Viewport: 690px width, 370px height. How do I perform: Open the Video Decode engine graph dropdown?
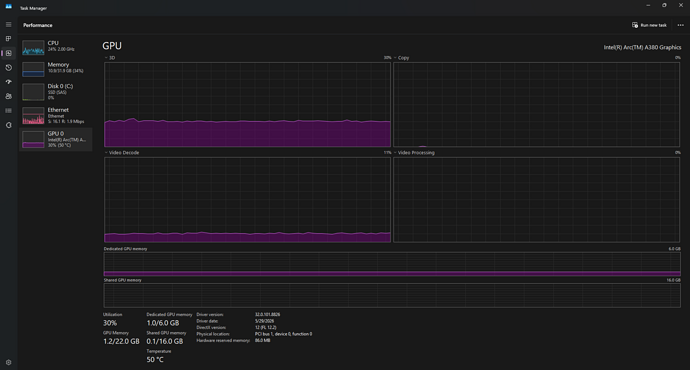[122, 153]
